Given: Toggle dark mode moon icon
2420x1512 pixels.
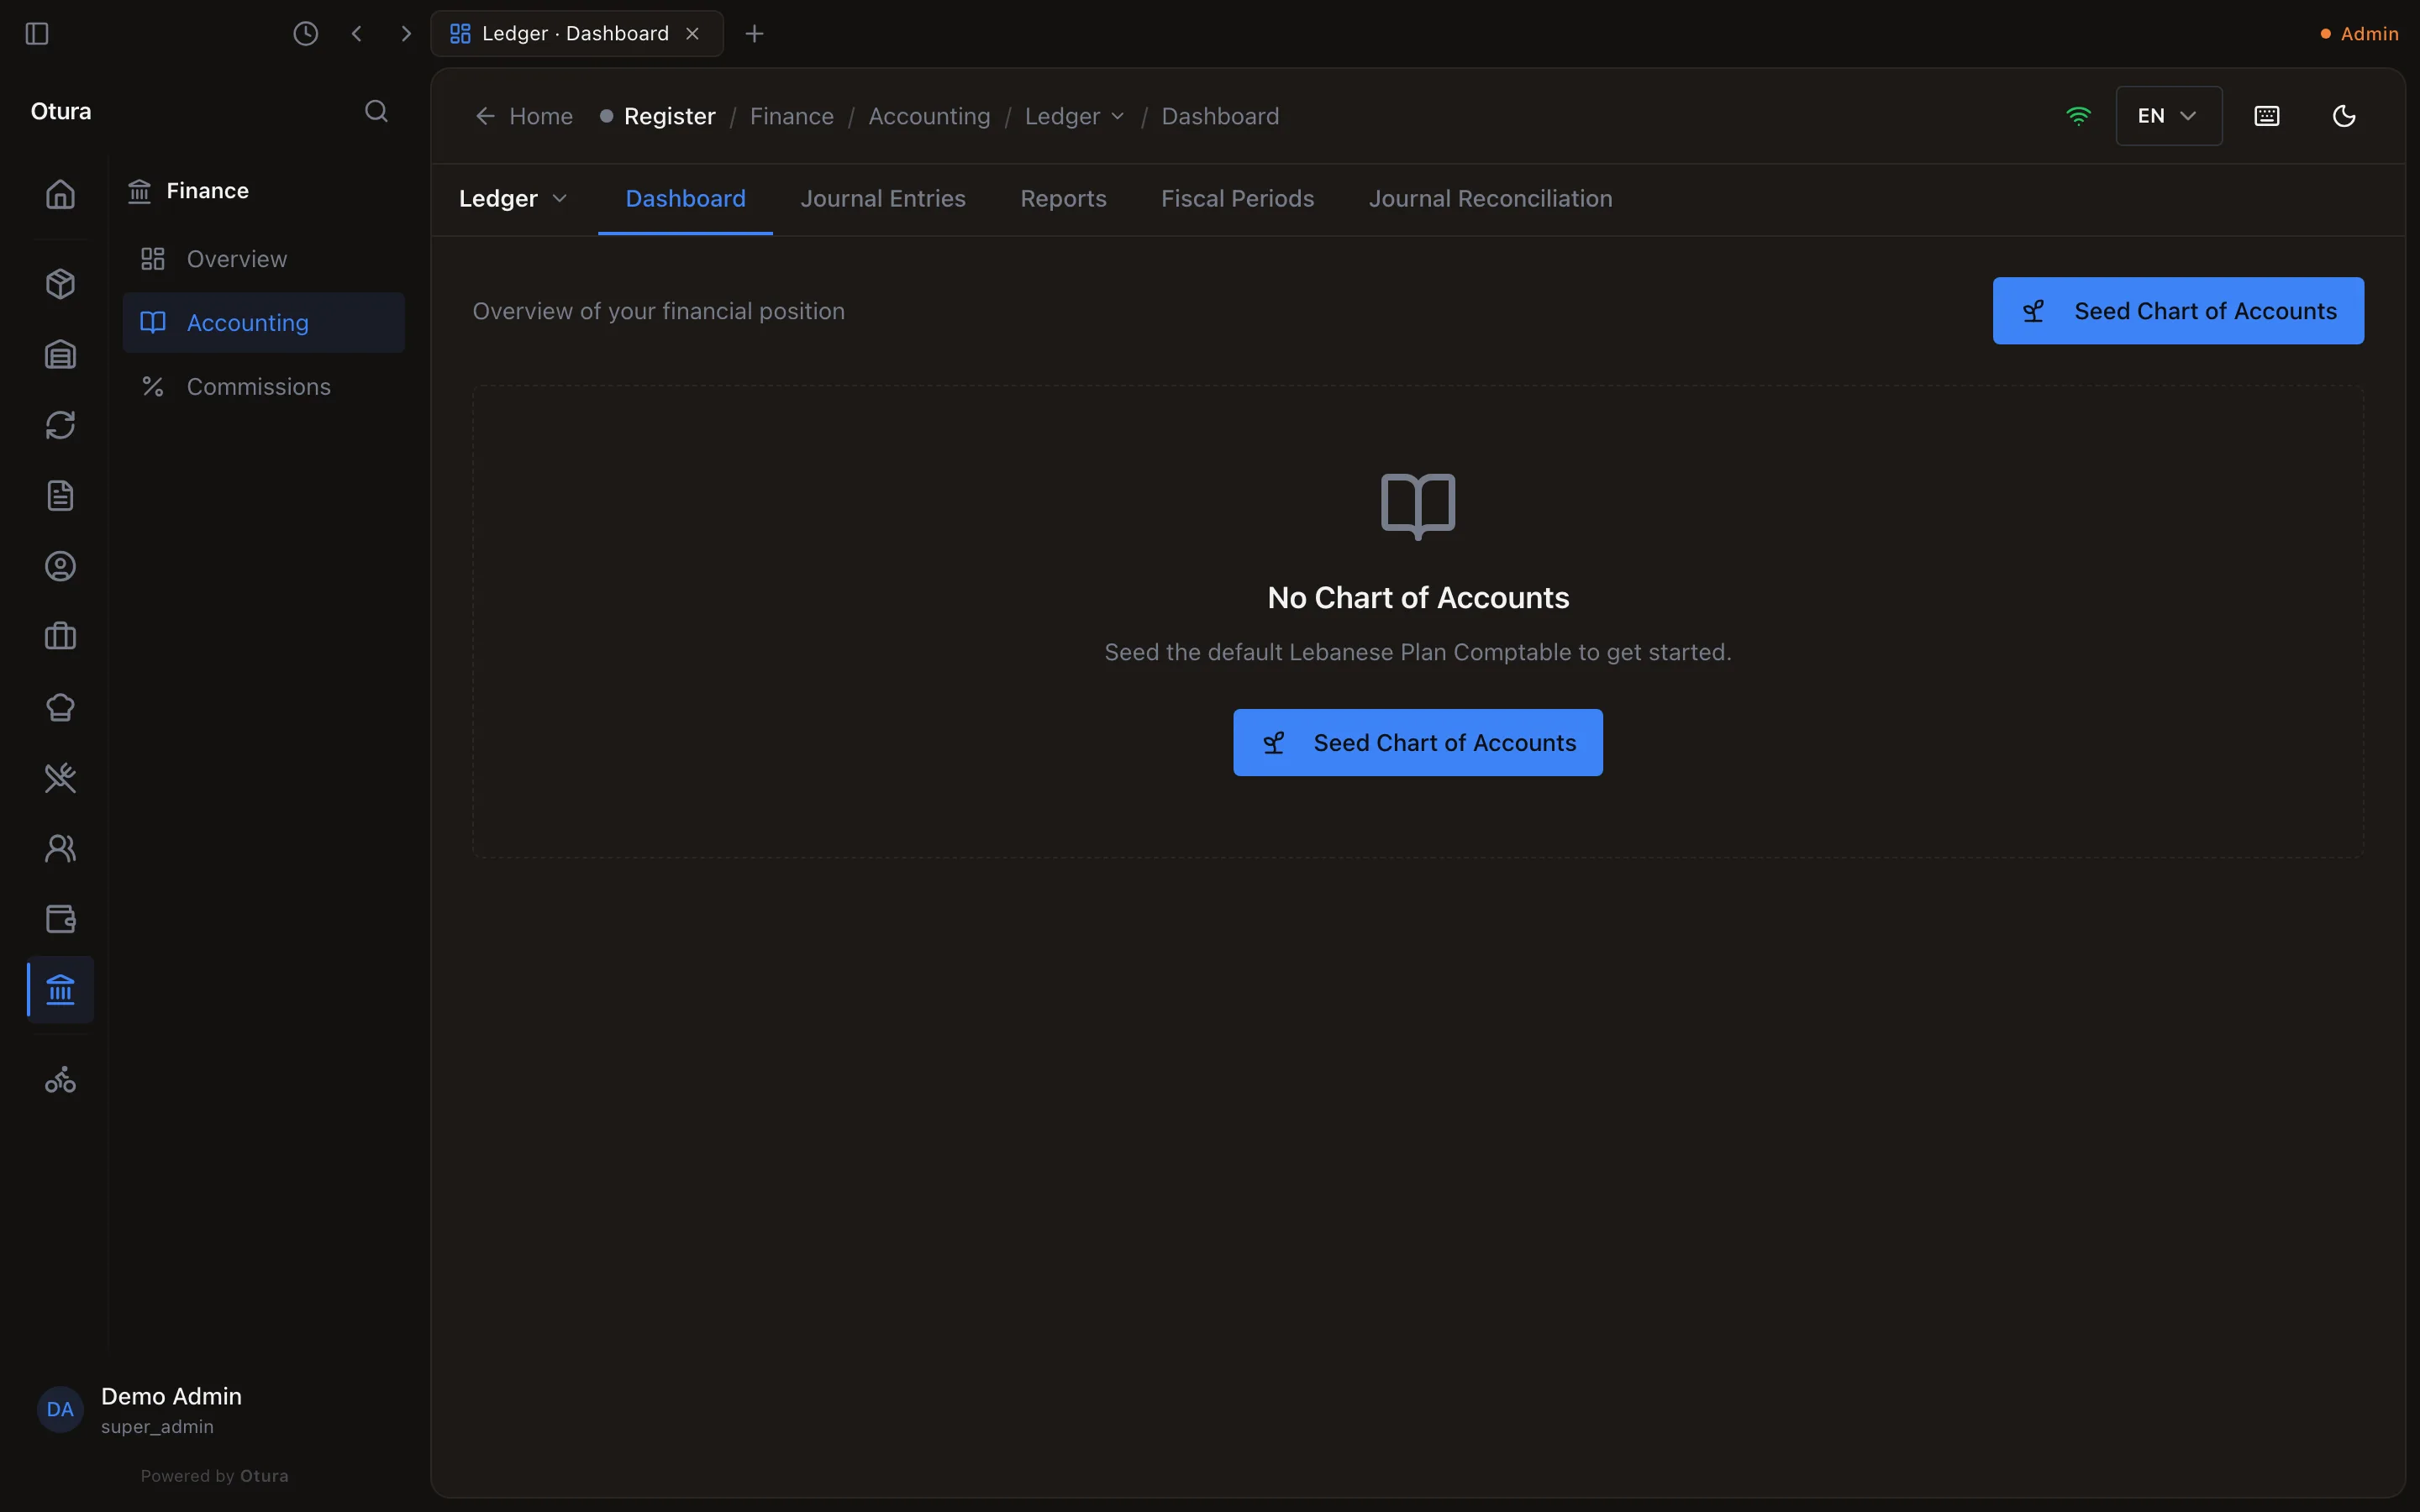Looking at the screenshot, I should coord(2344,116).
